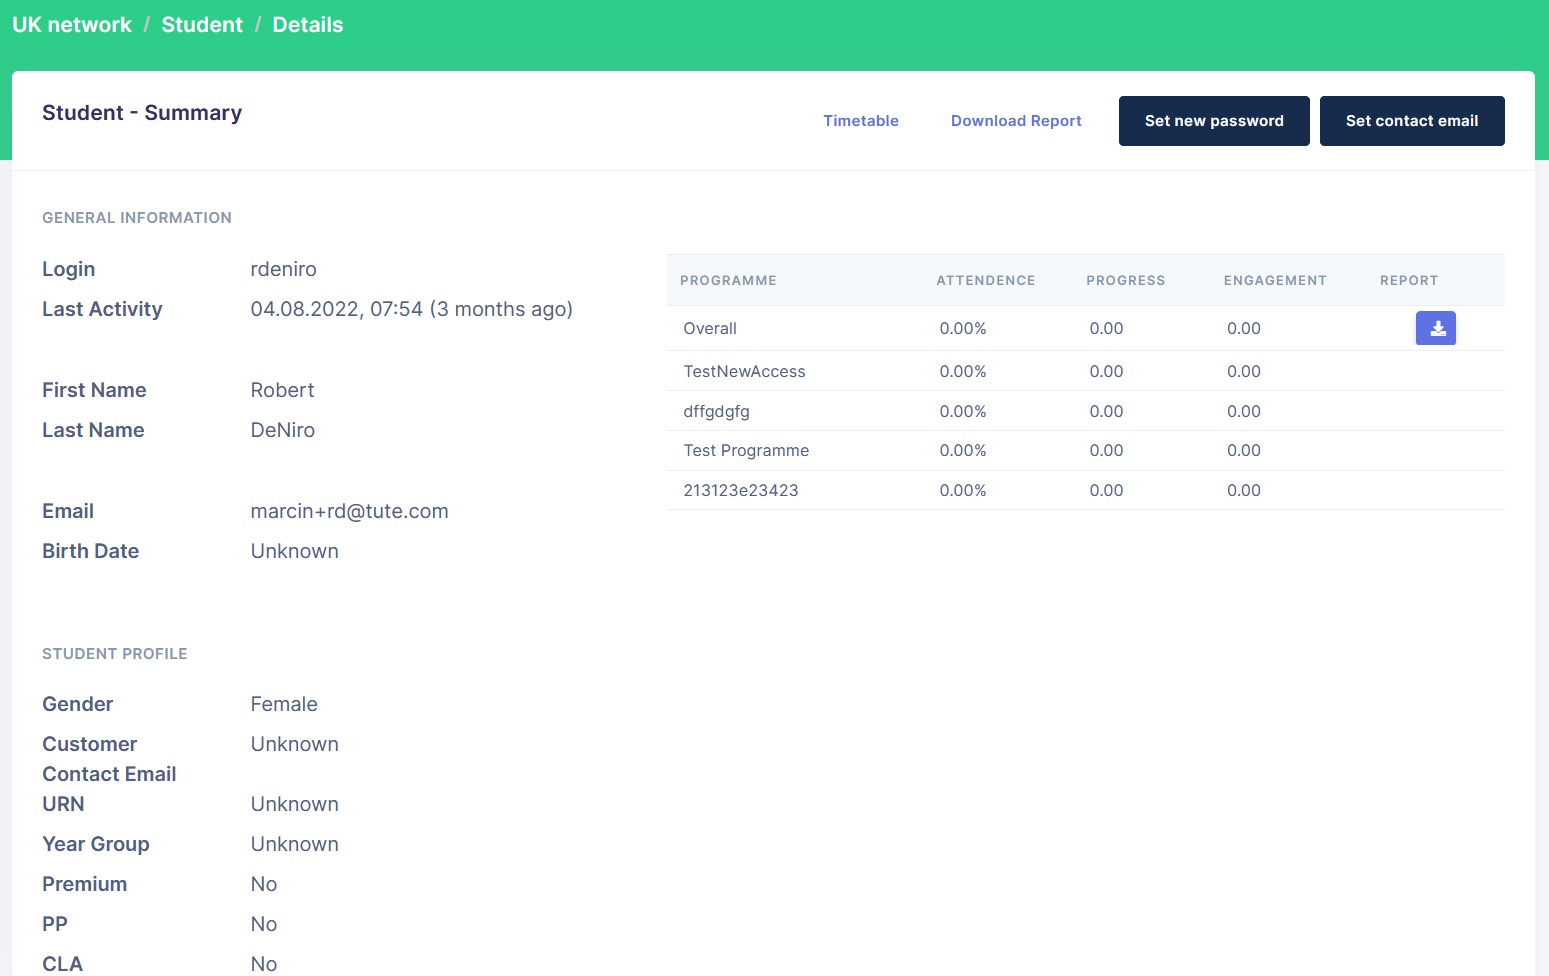
Task: Navigate to Student breadcrumb
Action: click(x=202, y=25)
